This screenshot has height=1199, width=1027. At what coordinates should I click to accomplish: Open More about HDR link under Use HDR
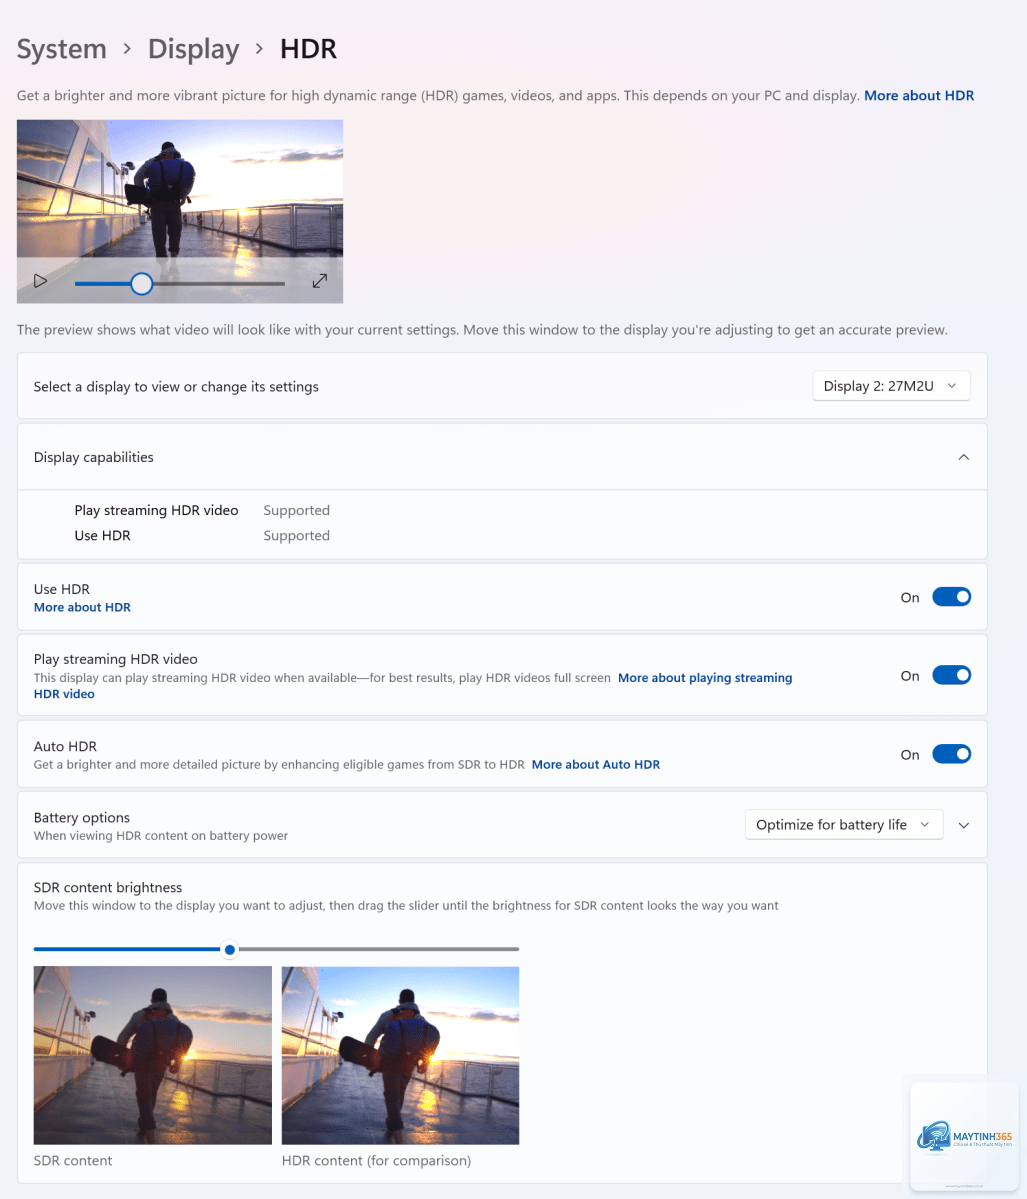[x=82, y=607]
